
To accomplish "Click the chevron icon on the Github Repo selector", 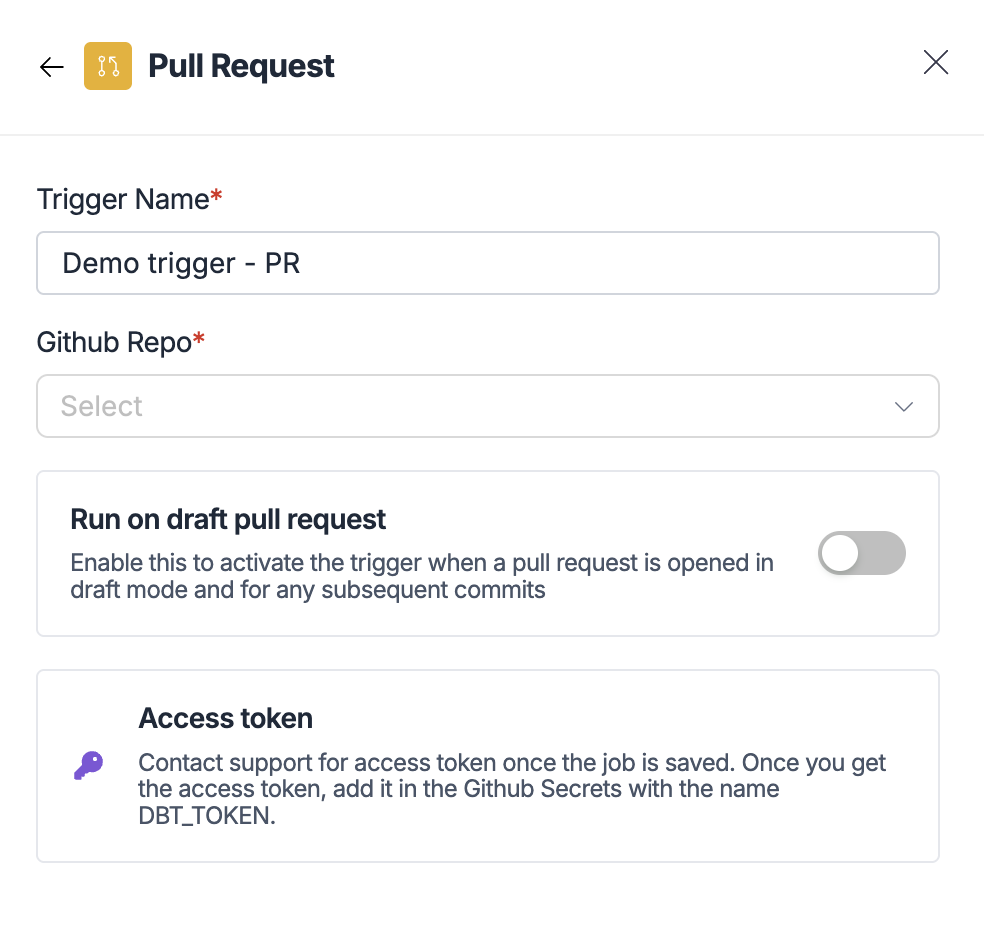I will 903,407.
